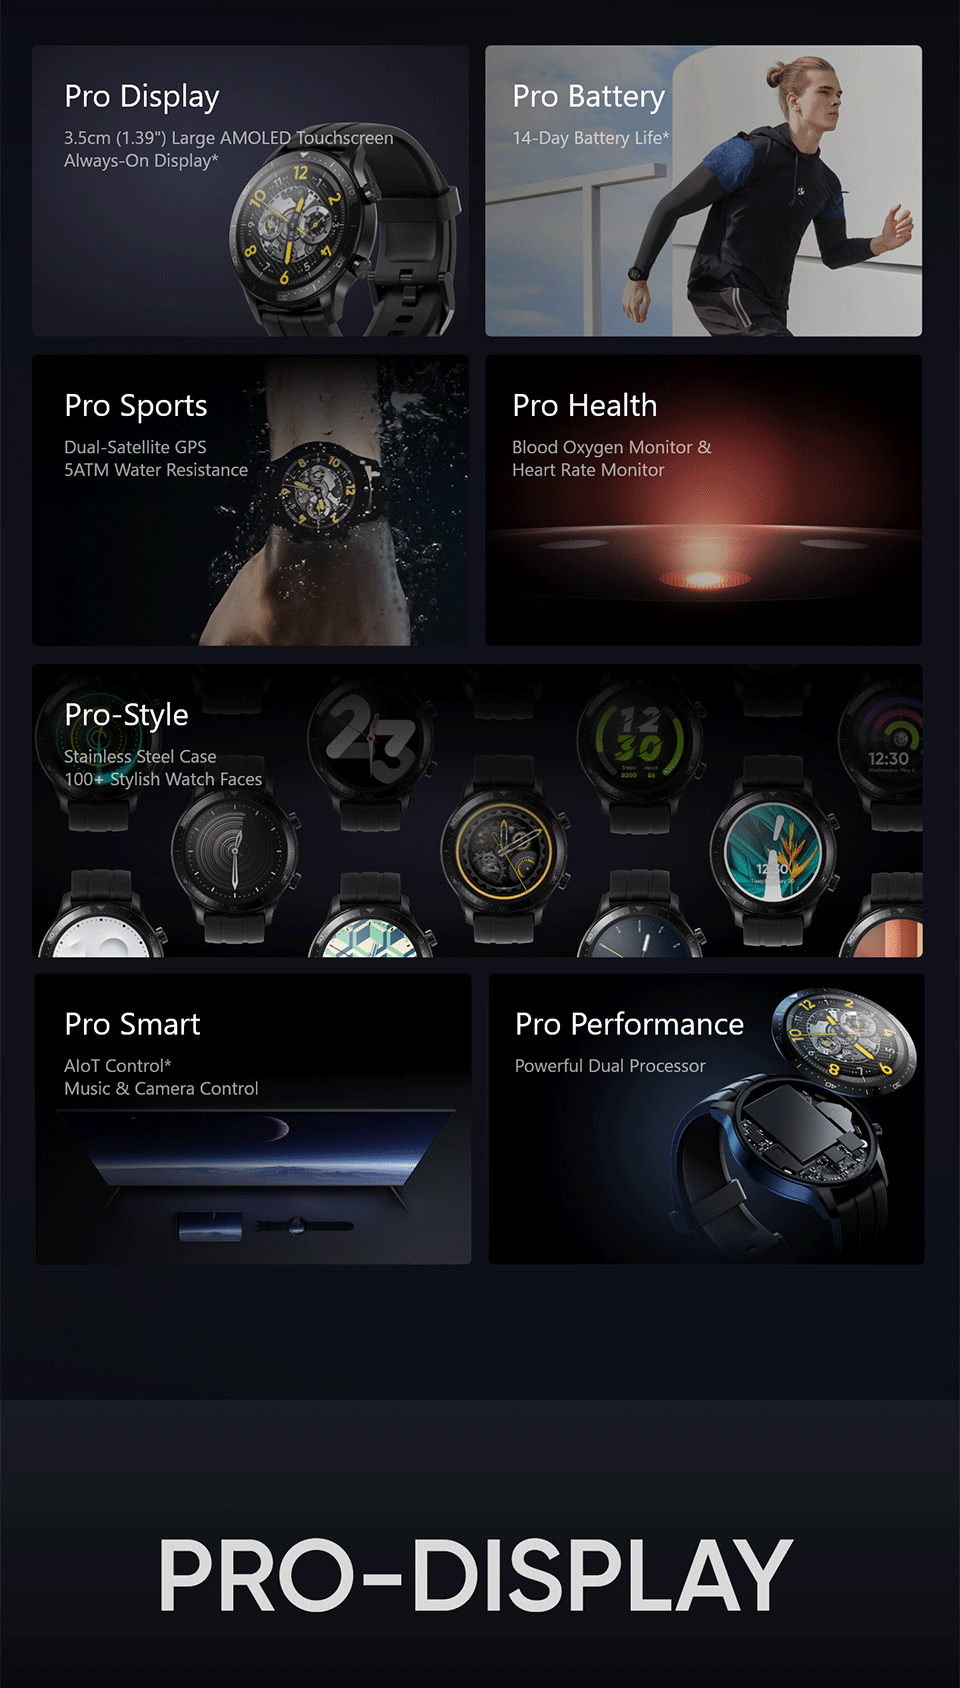Open the Pro Battery feature card
960x1688 pixels.
703,190
